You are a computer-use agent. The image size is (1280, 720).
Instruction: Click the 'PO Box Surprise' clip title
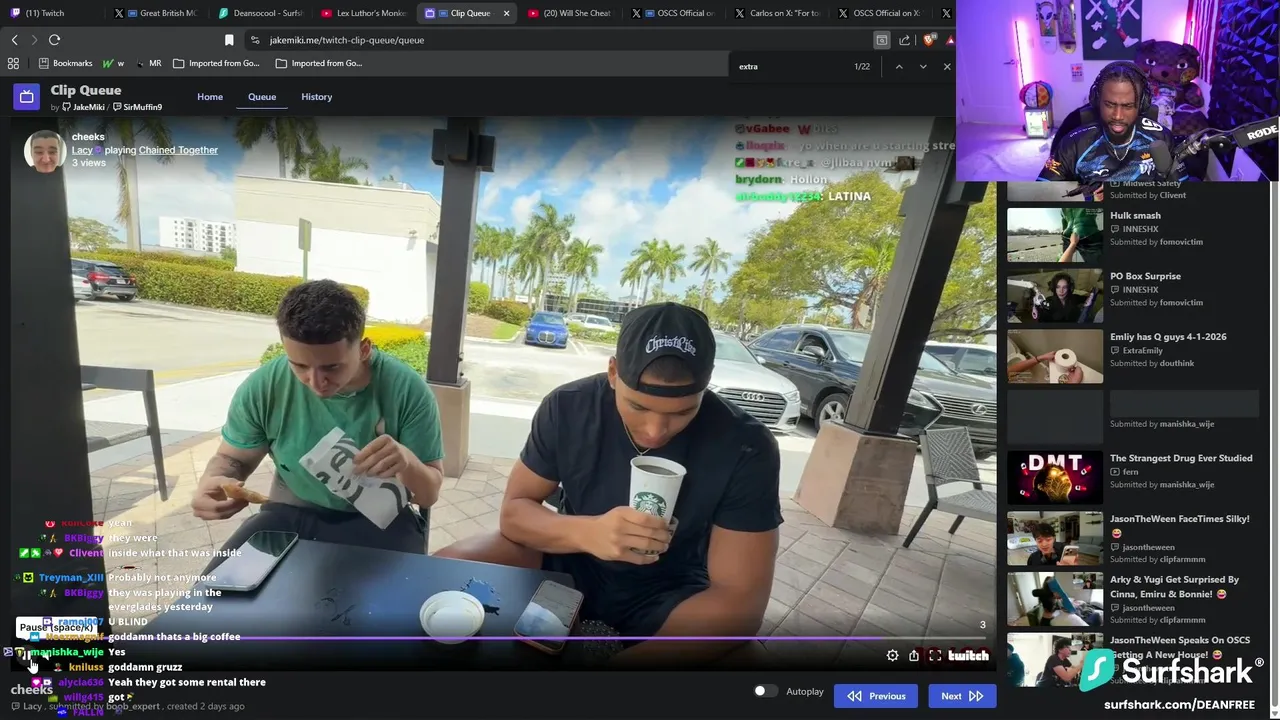[x=1145, y=276]
